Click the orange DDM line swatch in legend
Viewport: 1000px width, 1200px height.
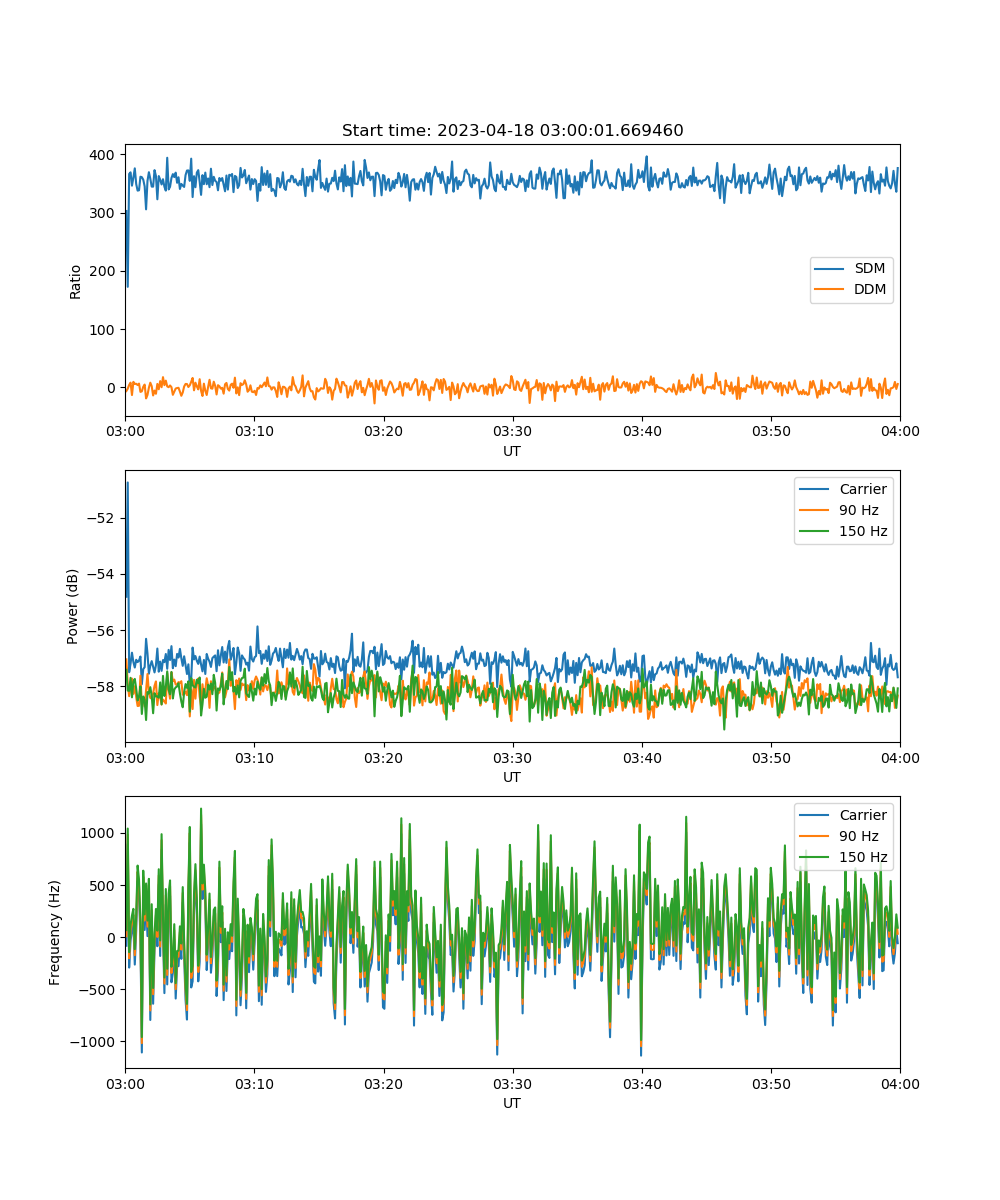click(x=830, y=290)
